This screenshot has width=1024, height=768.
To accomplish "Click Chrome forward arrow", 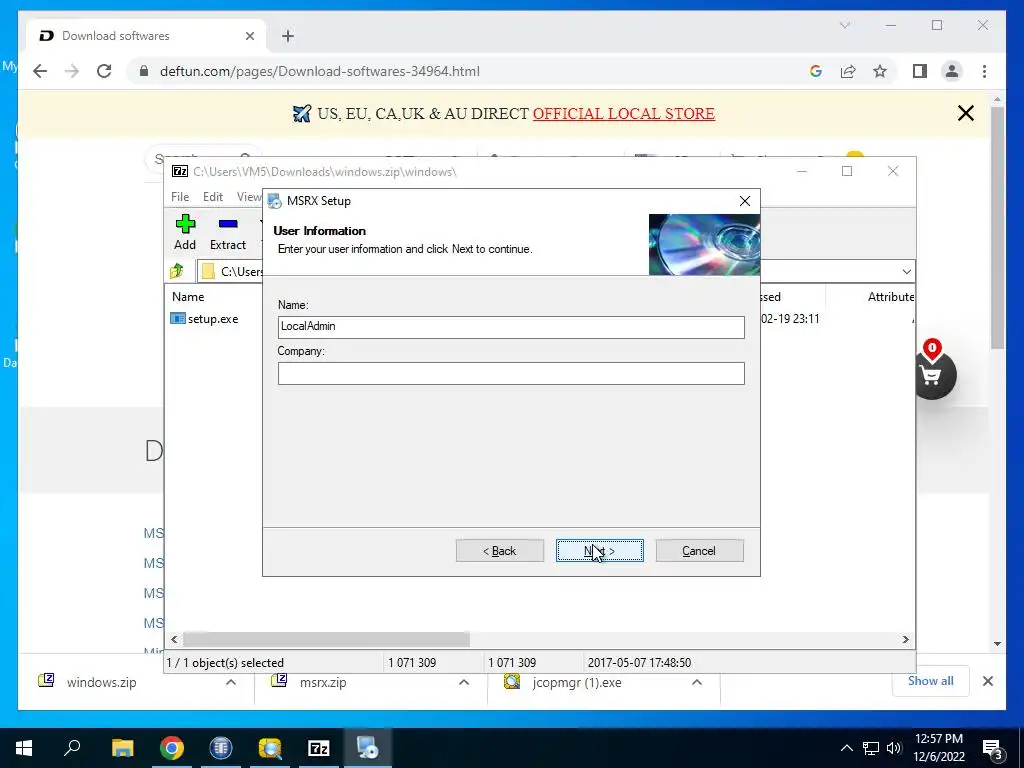I will pyautogui.click(x=72, y=71).
